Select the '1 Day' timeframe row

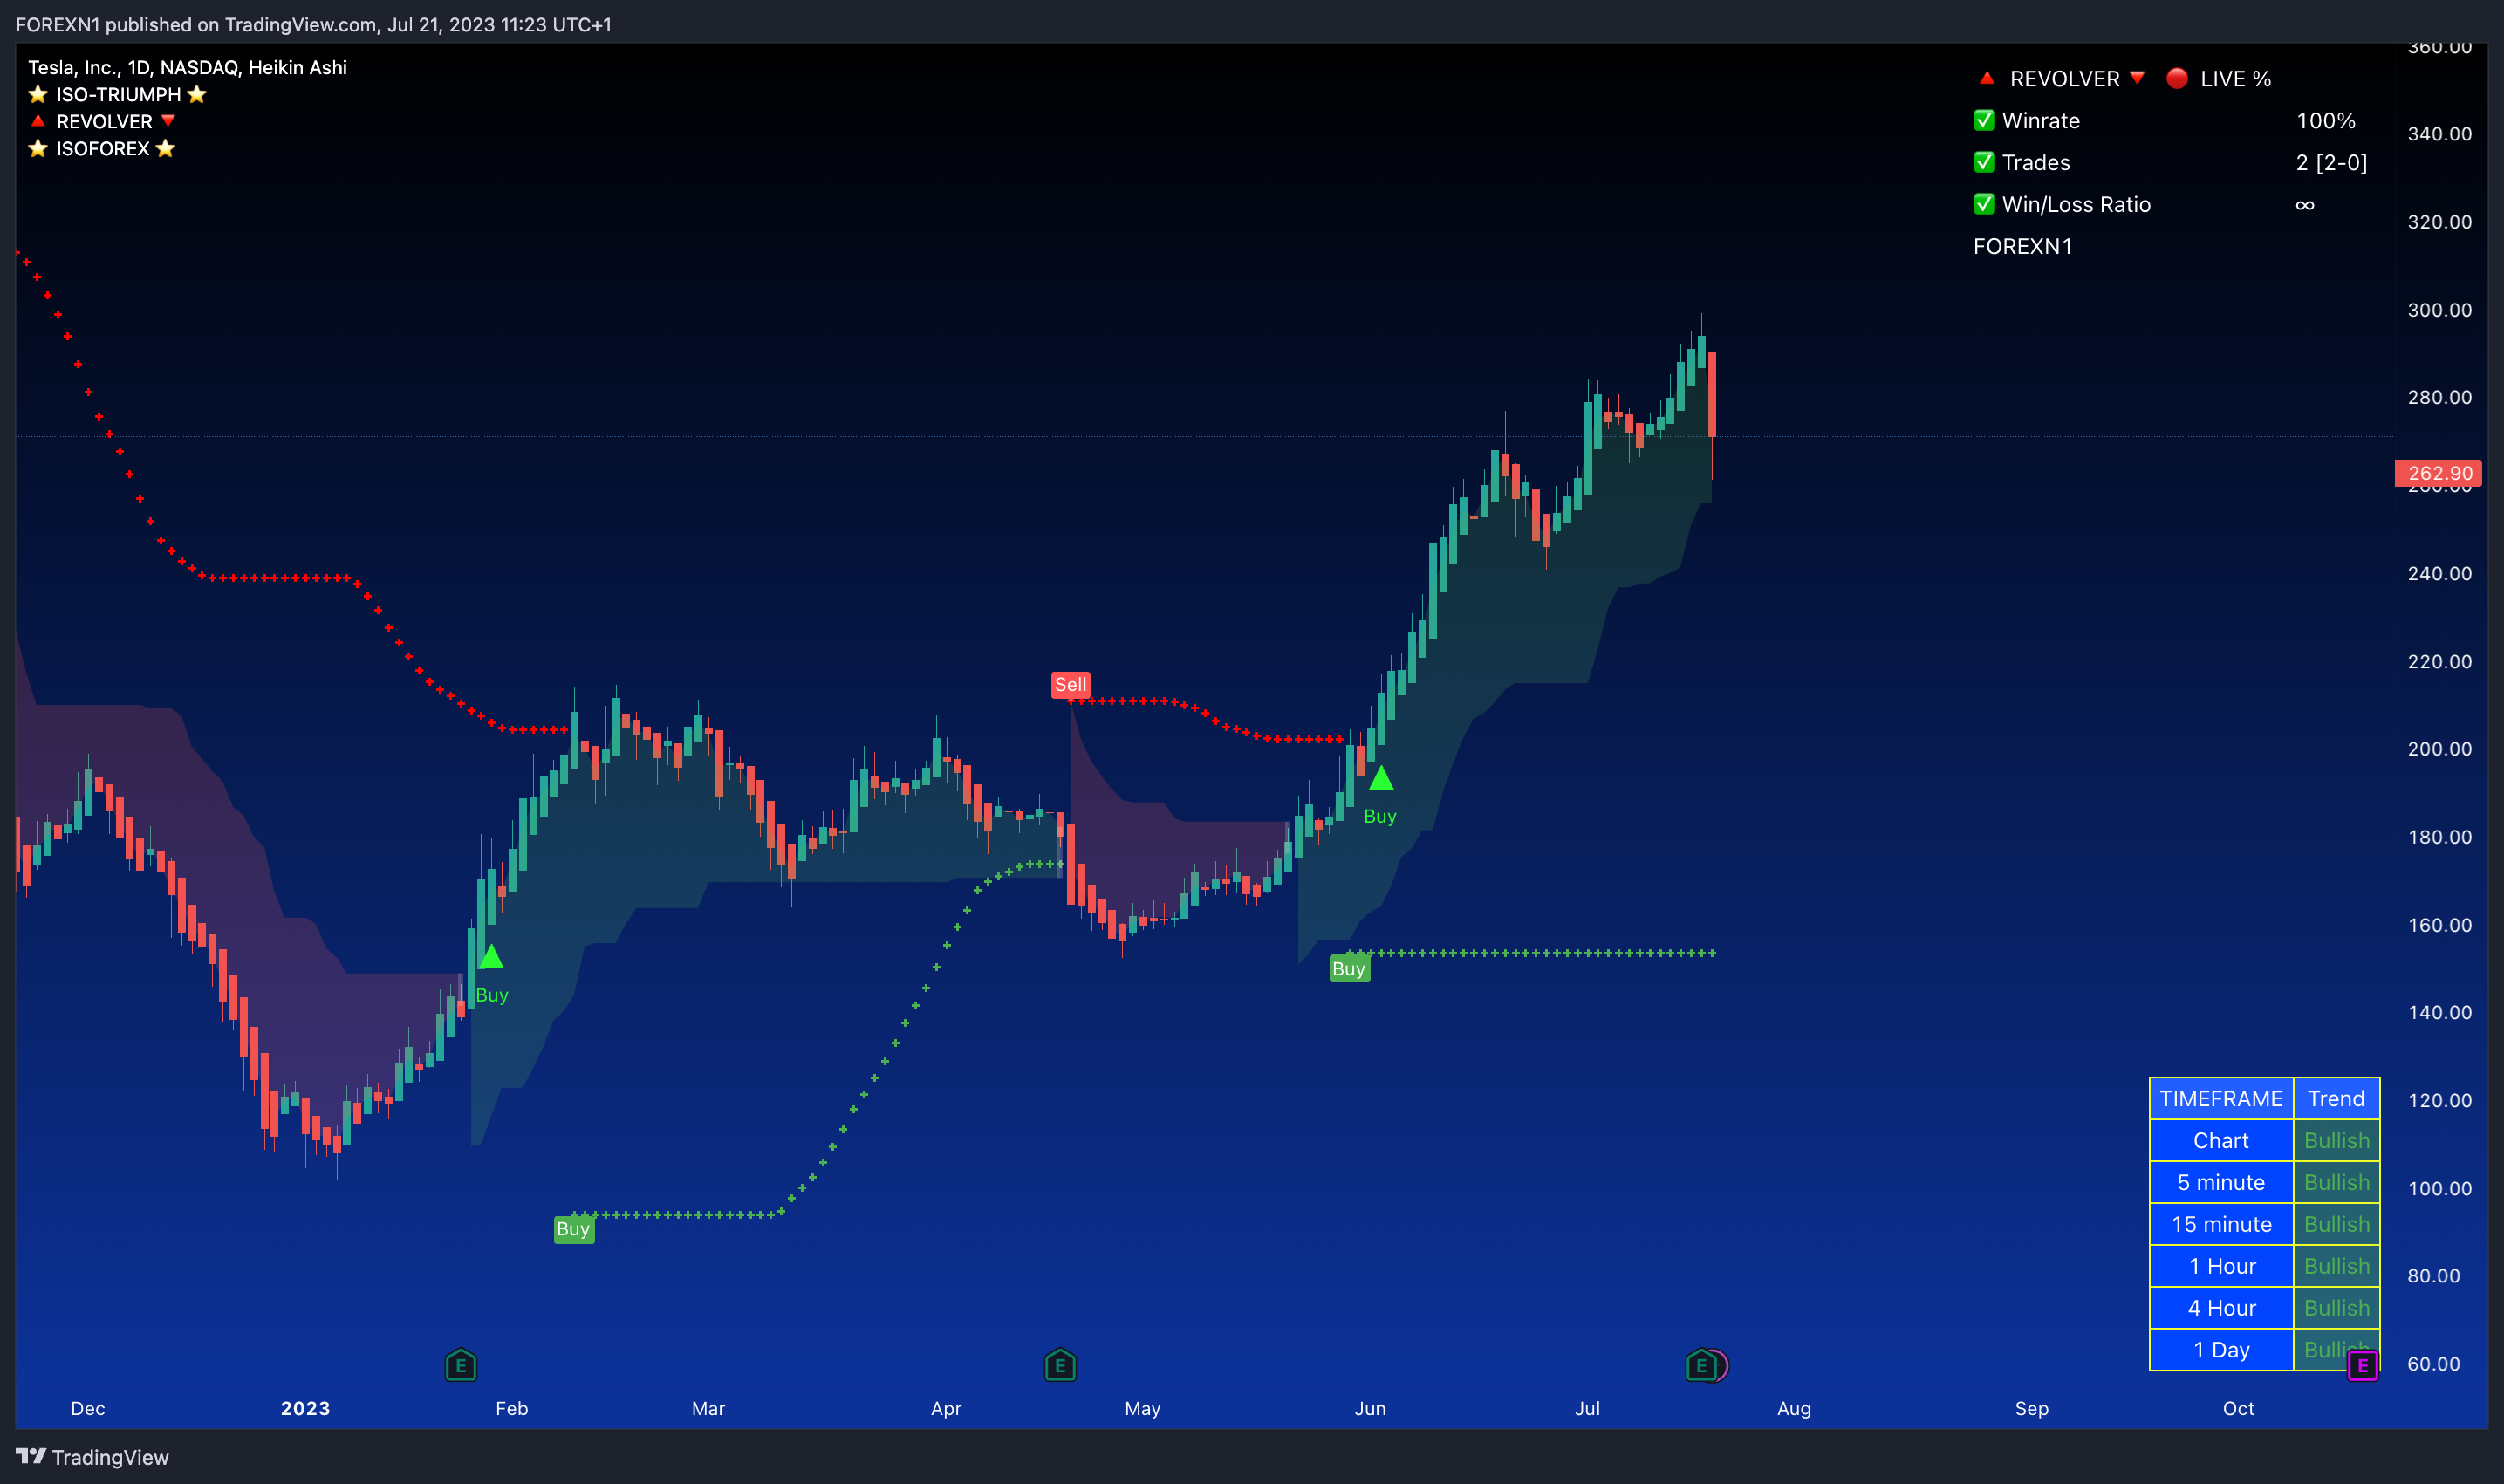tap(2264, 1350)
